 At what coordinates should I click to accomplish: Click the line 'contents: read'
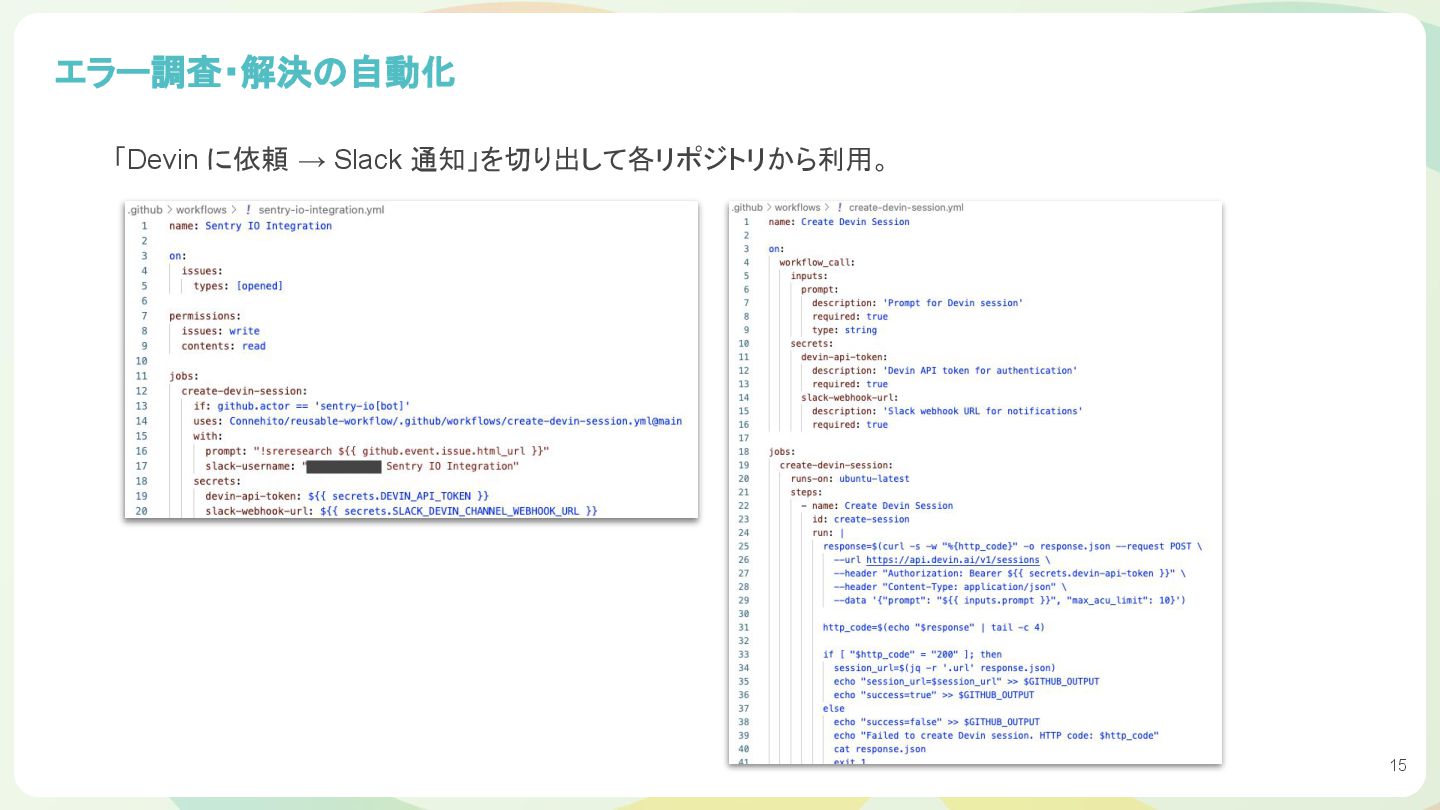tap(223, 346)
